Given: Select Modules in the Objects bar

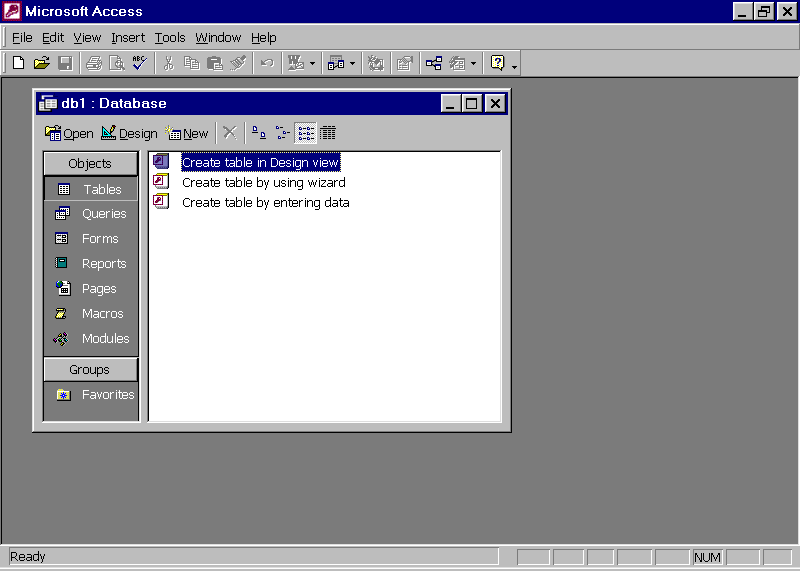Looking at the screenshot, I should click(91, 339).
